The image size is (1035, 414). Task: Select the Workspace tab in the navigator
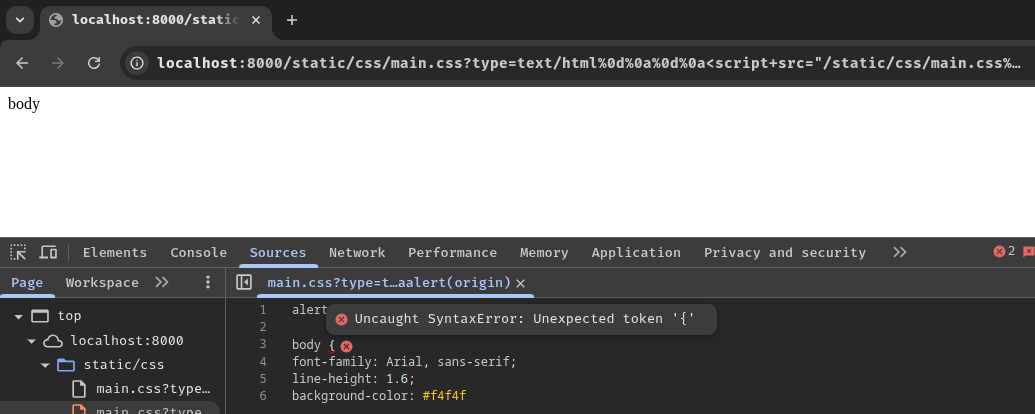(102, 283)
